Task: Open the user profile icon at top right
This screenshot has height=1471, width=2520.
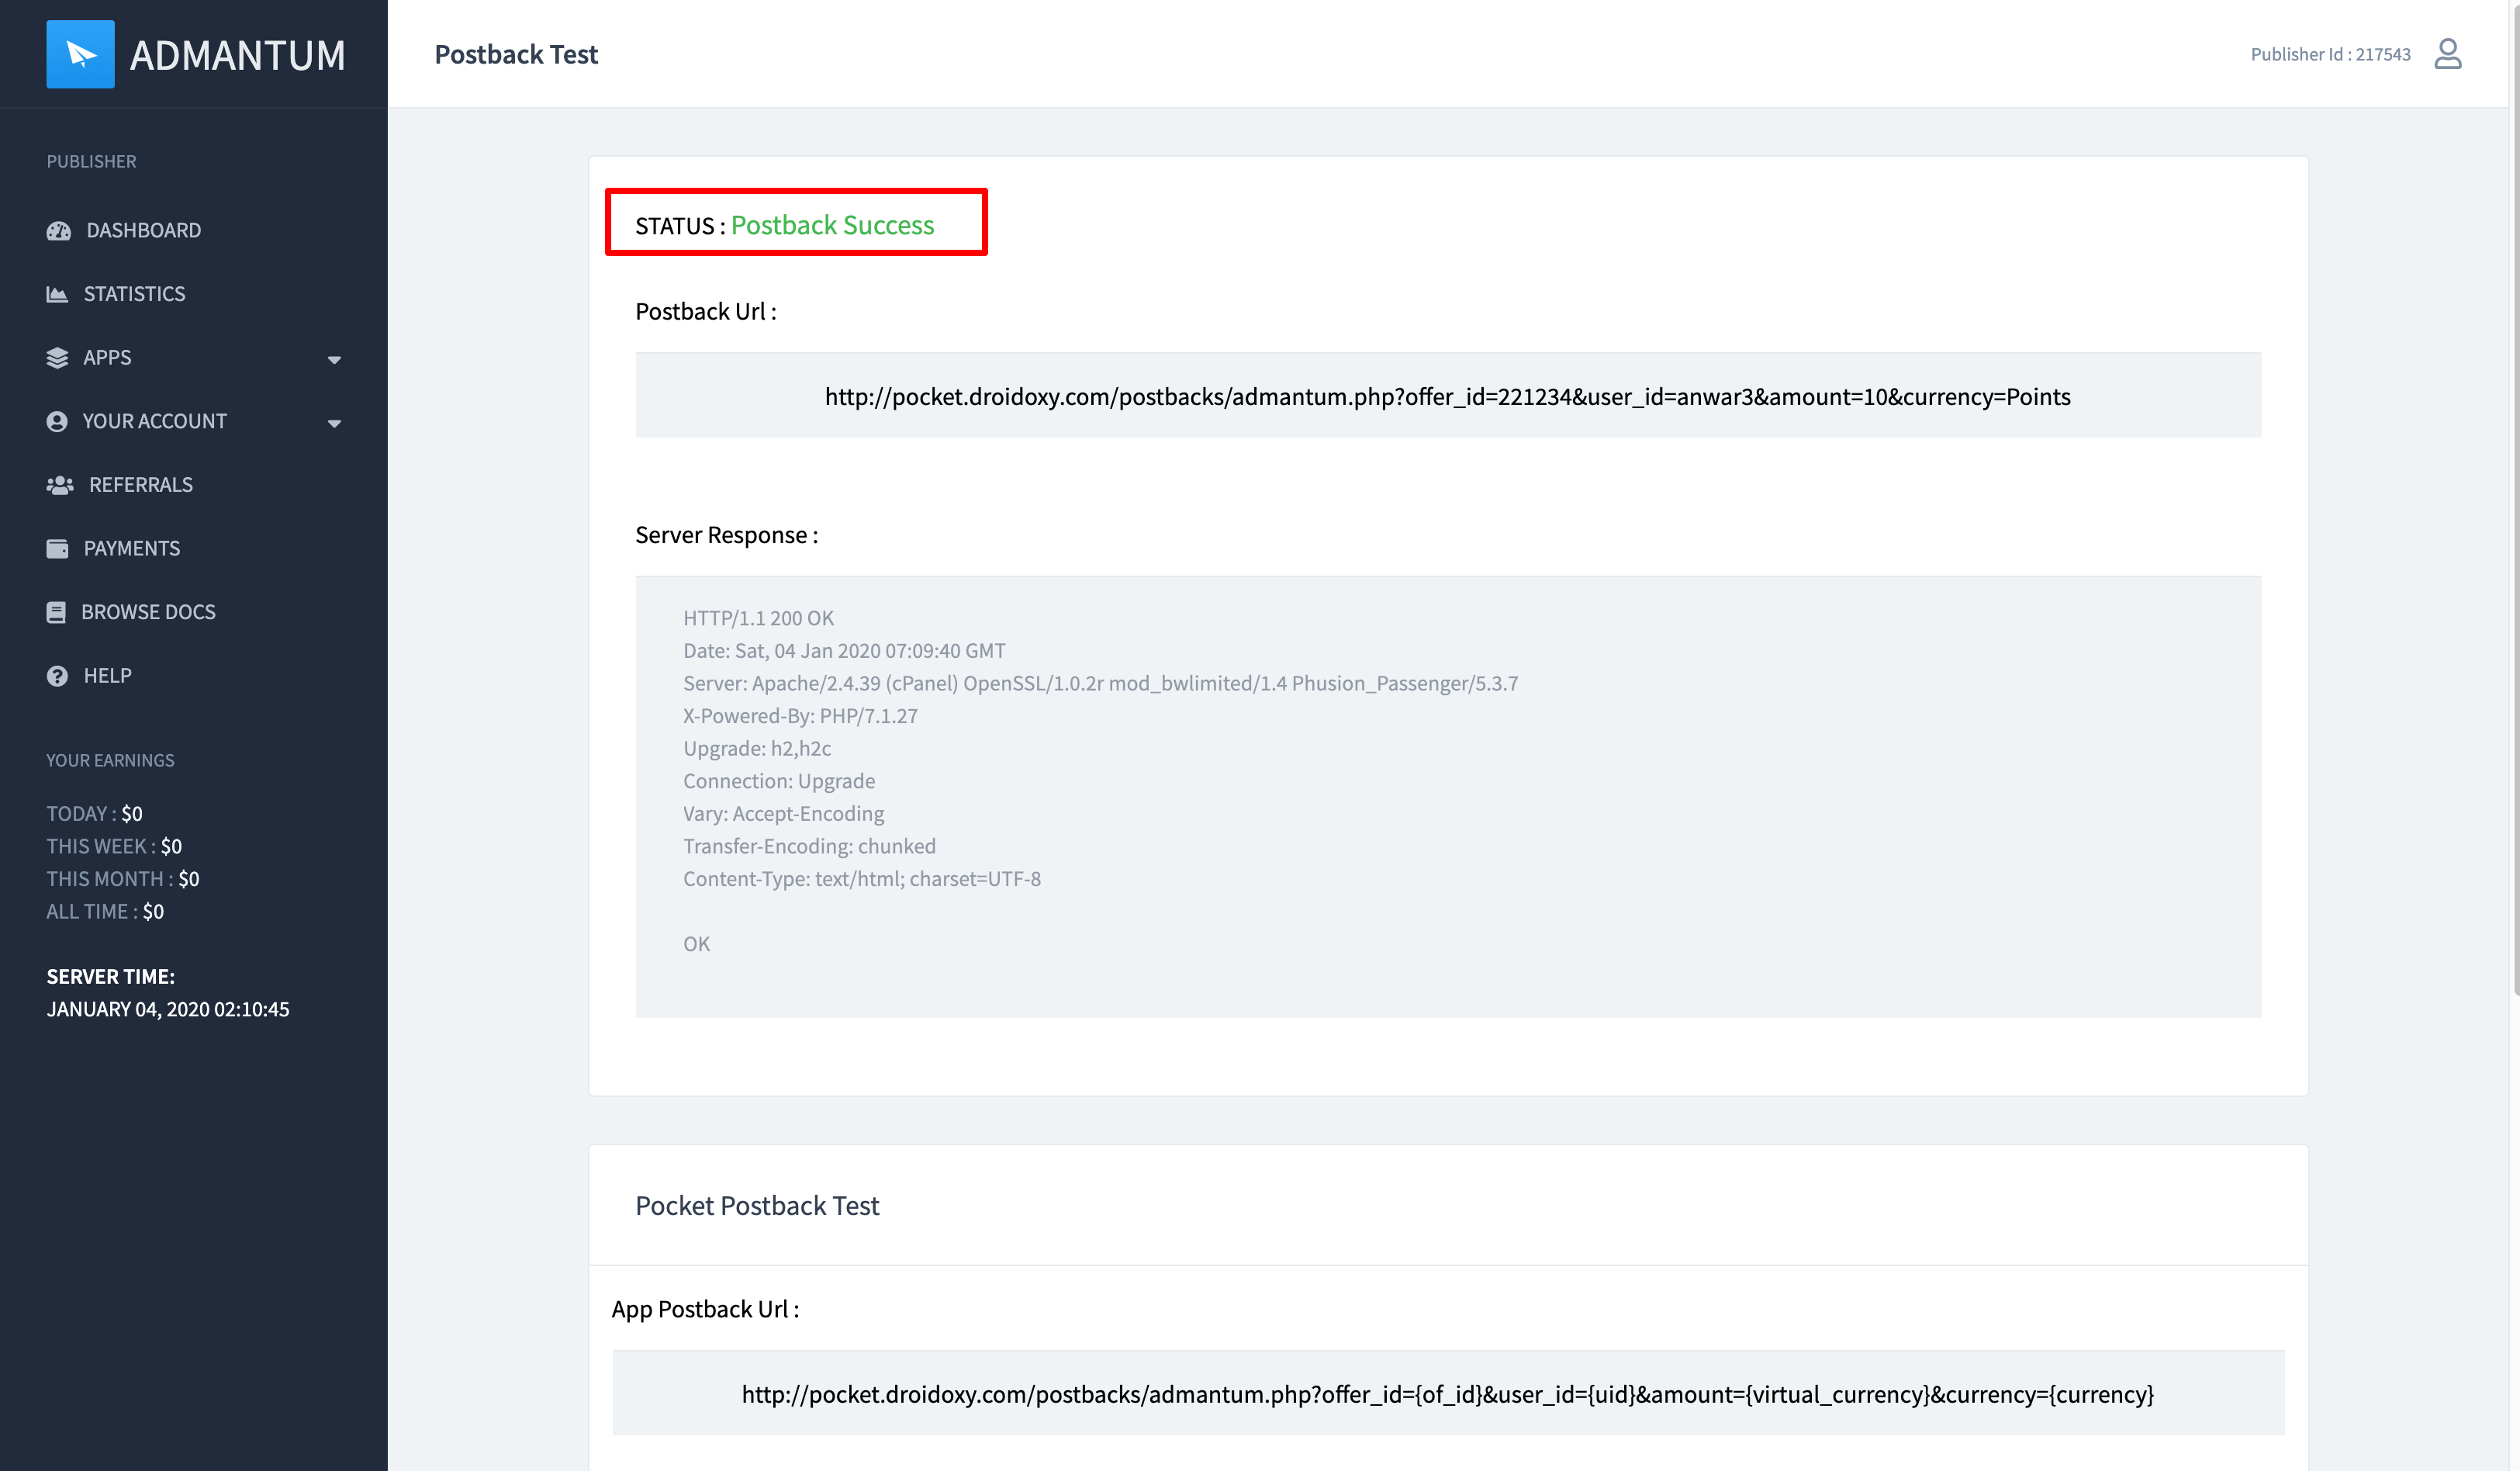Action: 2447,54
